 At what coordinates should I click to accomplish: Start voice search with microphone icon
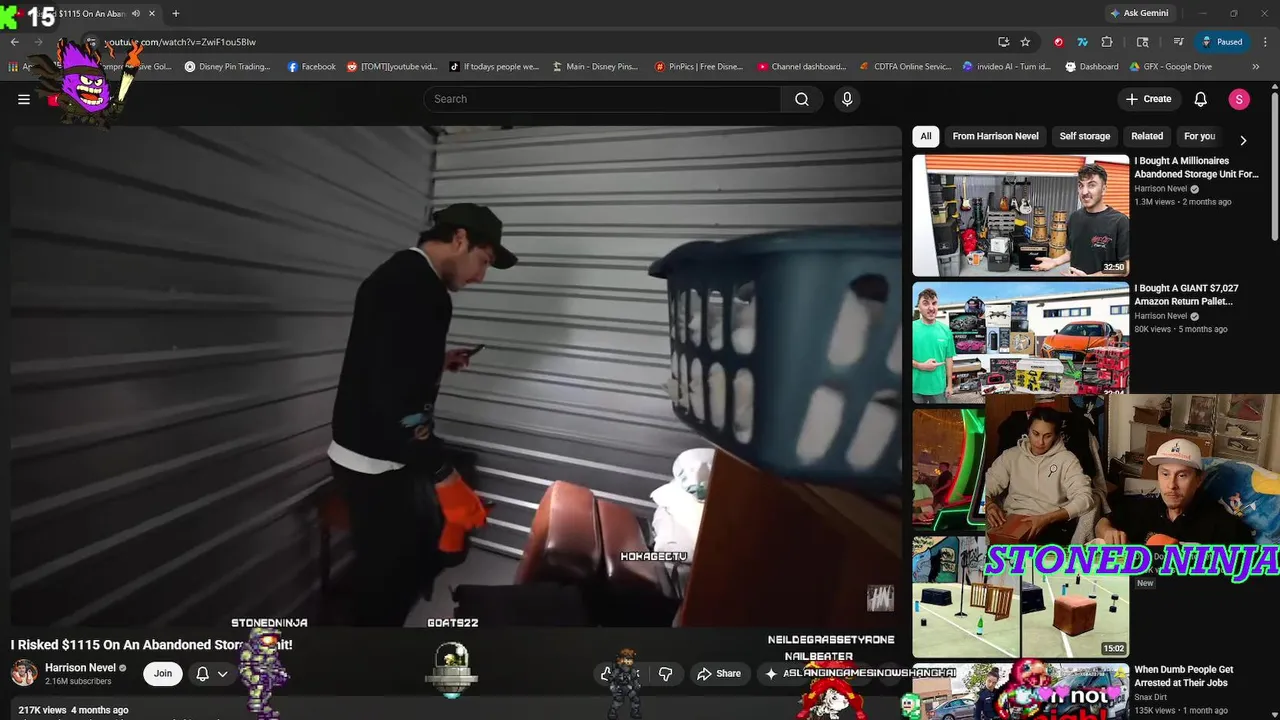point(847,99)
